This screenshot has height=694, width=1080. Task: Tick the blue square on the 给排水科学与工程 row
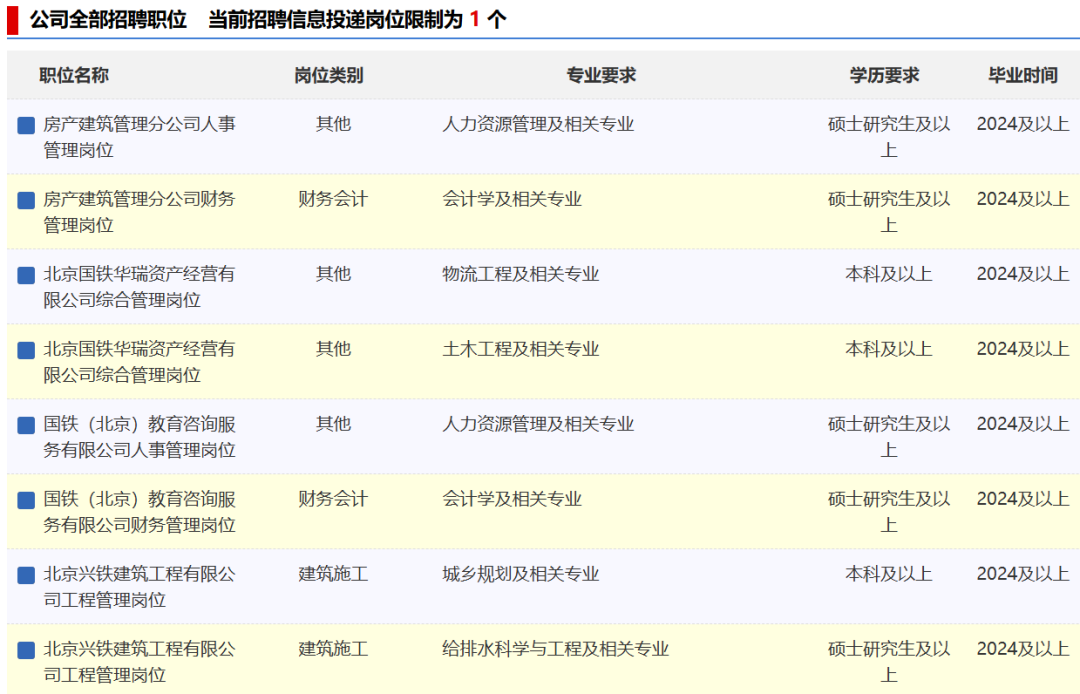pyautogui.click(x=26, y=650)
